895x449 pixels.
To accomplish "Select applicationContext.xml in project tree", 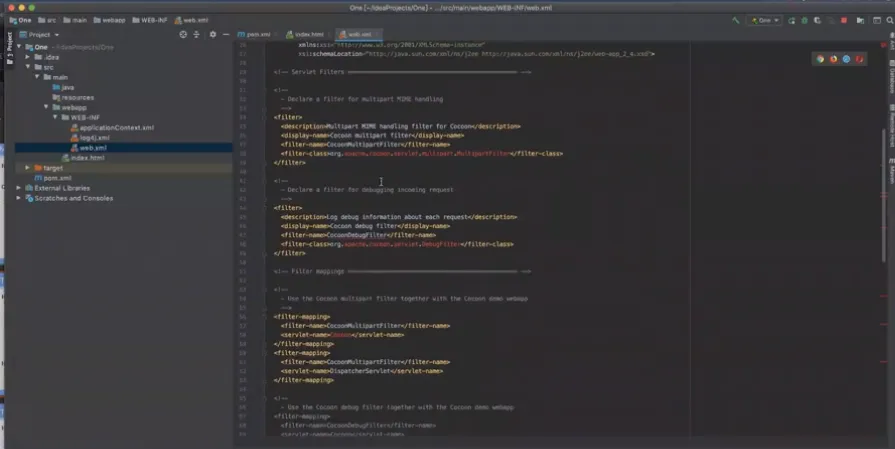I will (112, 128).
